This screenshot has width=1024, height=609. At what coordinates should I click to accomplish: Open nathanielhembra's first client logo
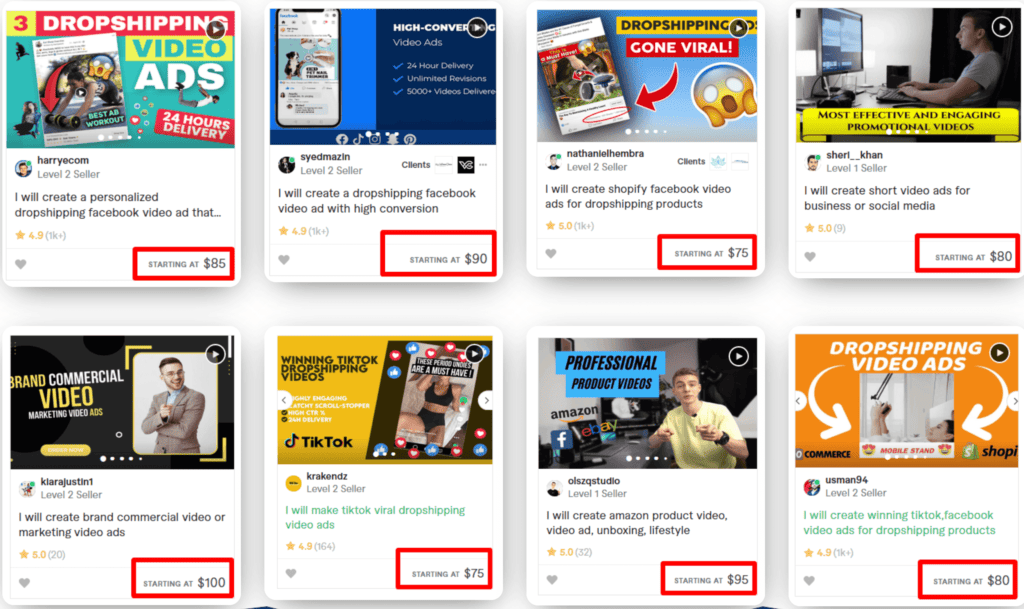718,161
